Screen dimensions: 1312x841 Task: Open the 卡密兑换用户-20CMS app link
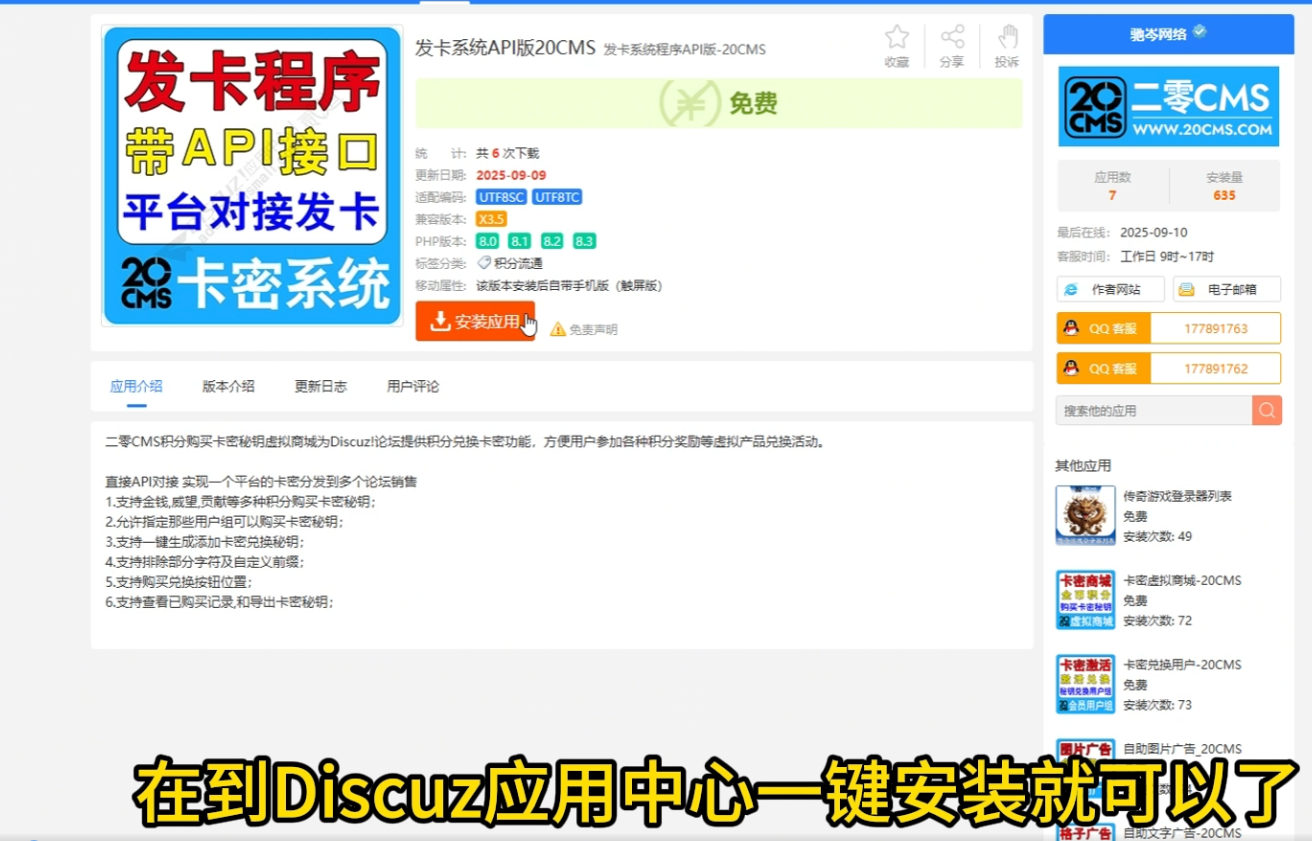pyautogui.click(x=1182, y=664)
